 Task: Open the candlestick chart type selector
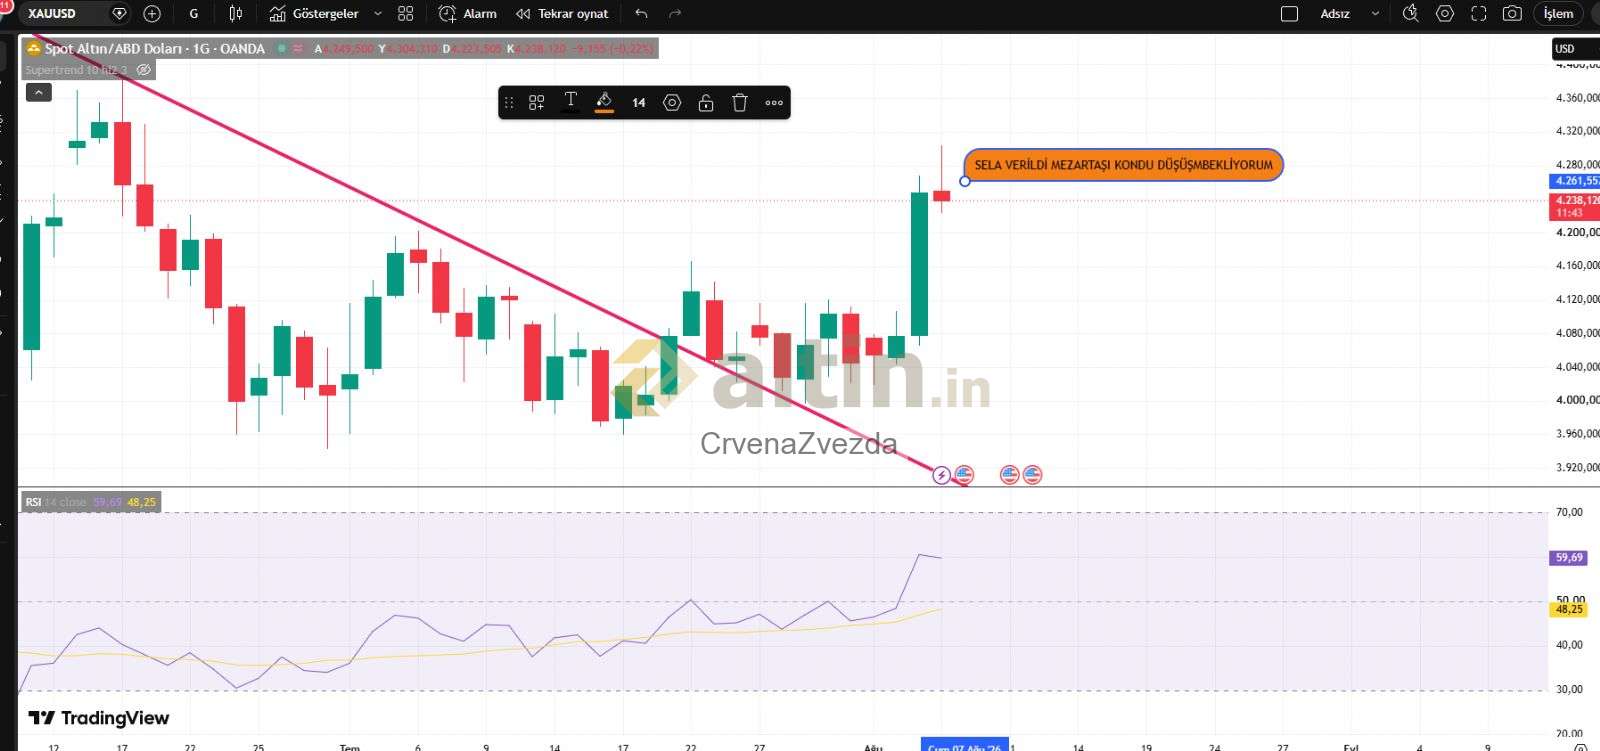tap(236, 14)
